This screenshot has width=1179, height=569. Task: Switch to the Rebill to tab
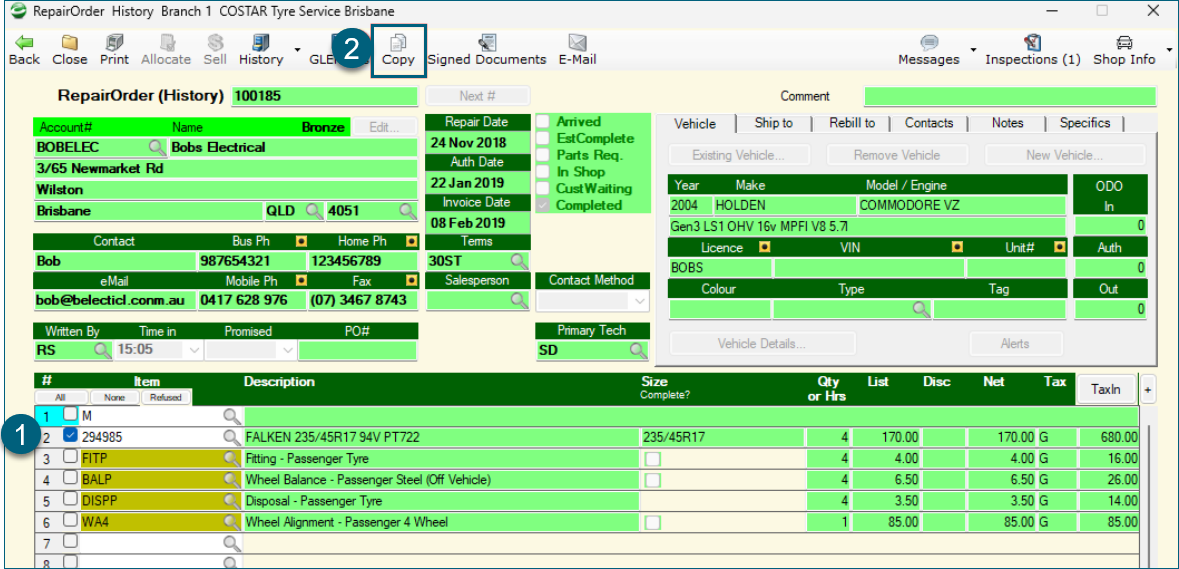(x=852, y=123)
